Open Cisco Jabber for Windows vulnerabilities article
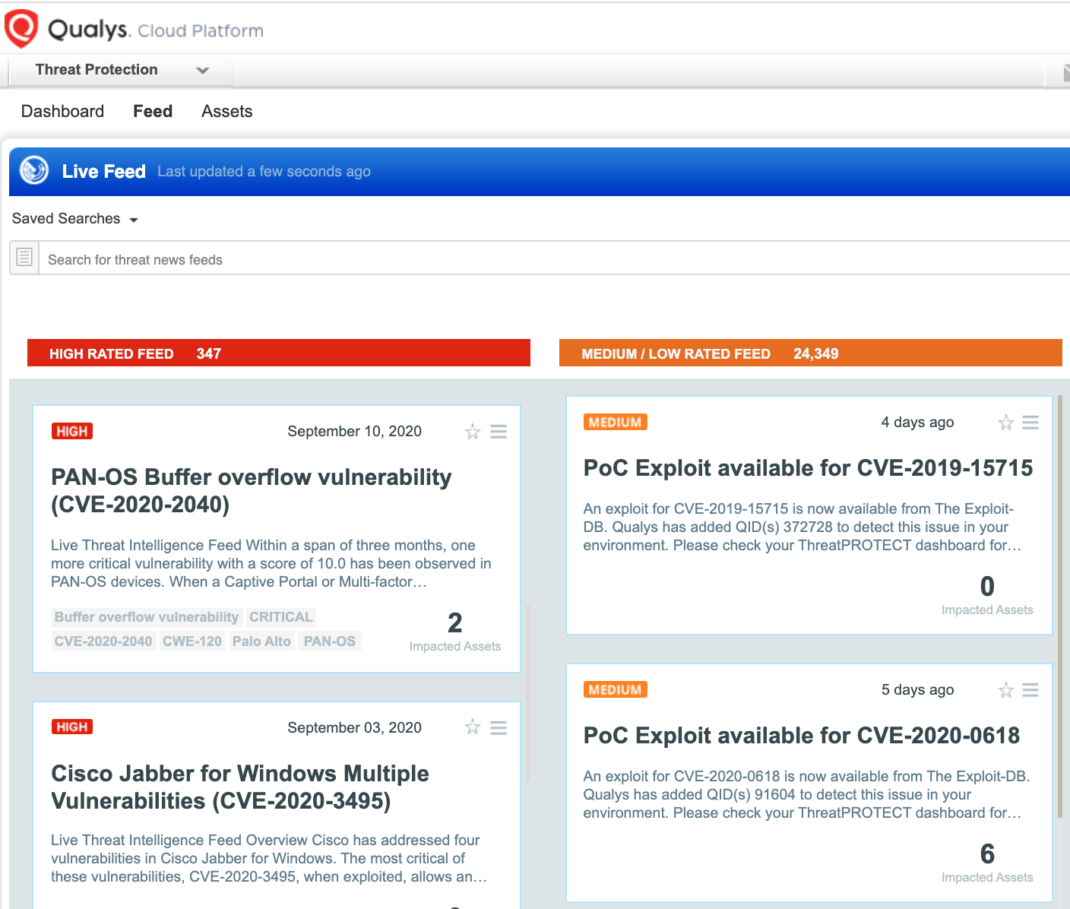The height and width of the screenshot is (909, 1070). point(240,786)
